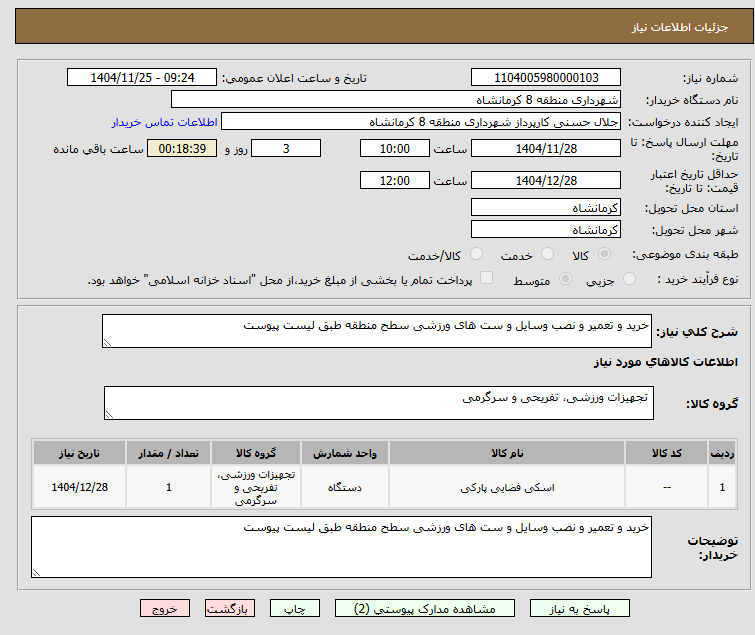Click the خروج exit button
The height and width of the screenshot is (635, 755).
pos(165,609)
